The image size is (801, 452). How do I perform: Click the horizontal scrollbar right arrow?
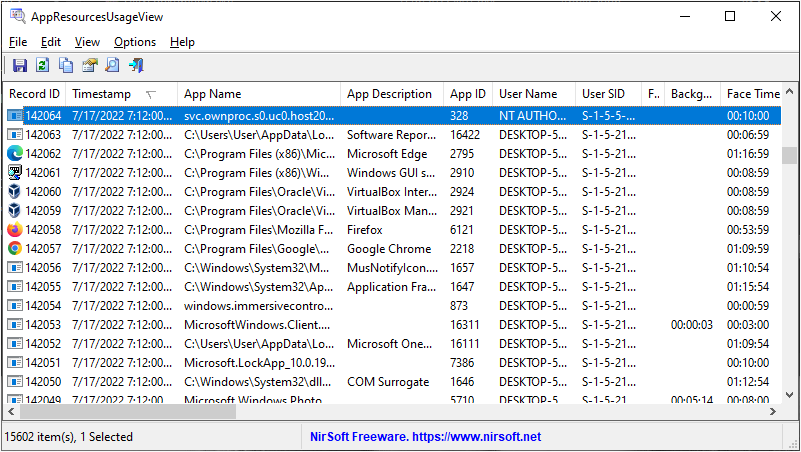pos(773,411)
